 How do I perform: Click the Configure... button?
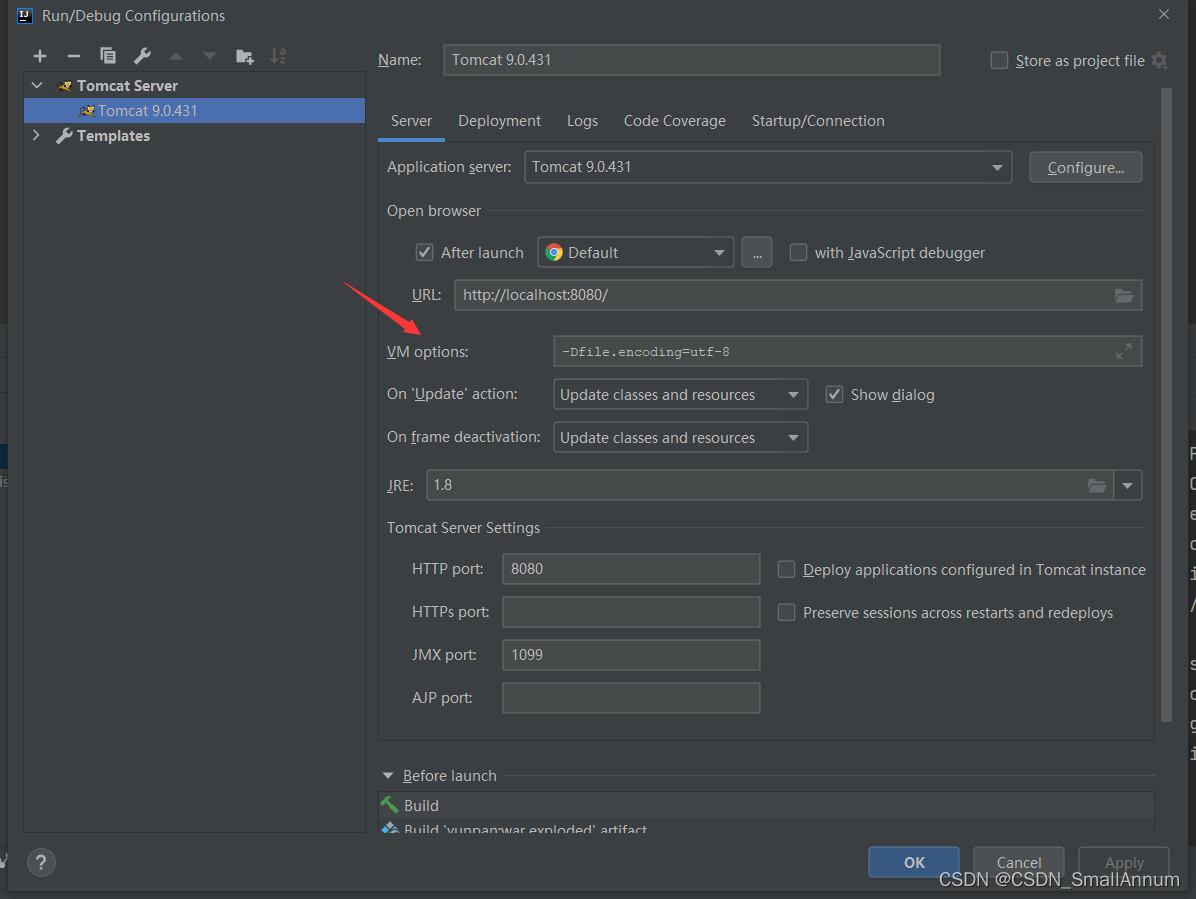1085,167
